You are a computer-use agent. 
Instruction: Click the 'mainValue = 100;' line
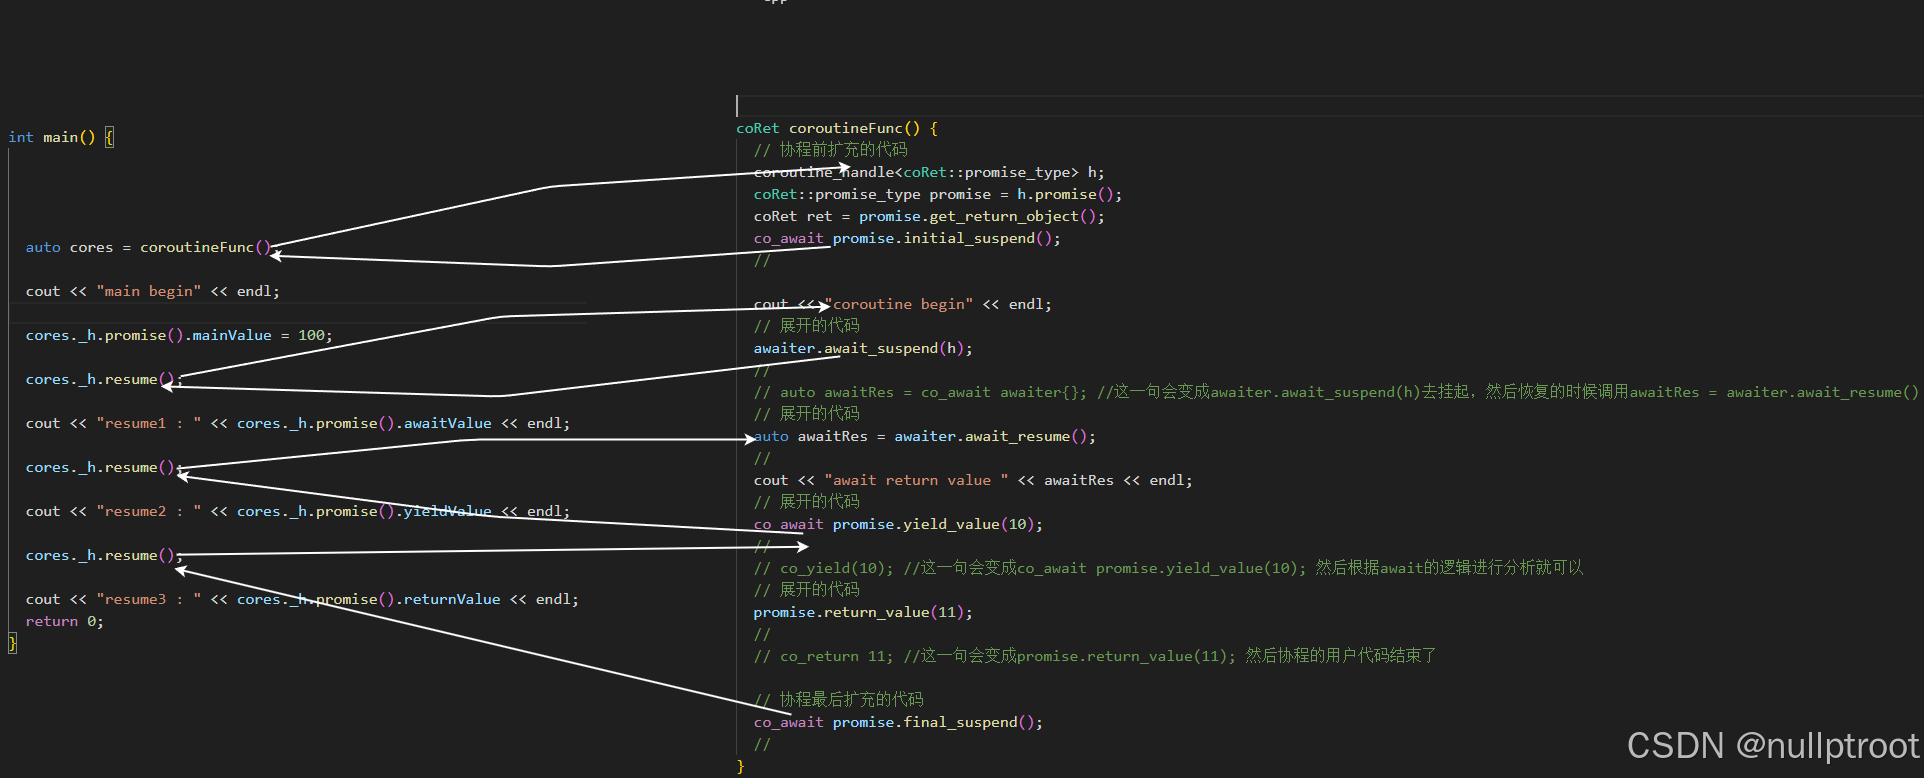point(178,335)
